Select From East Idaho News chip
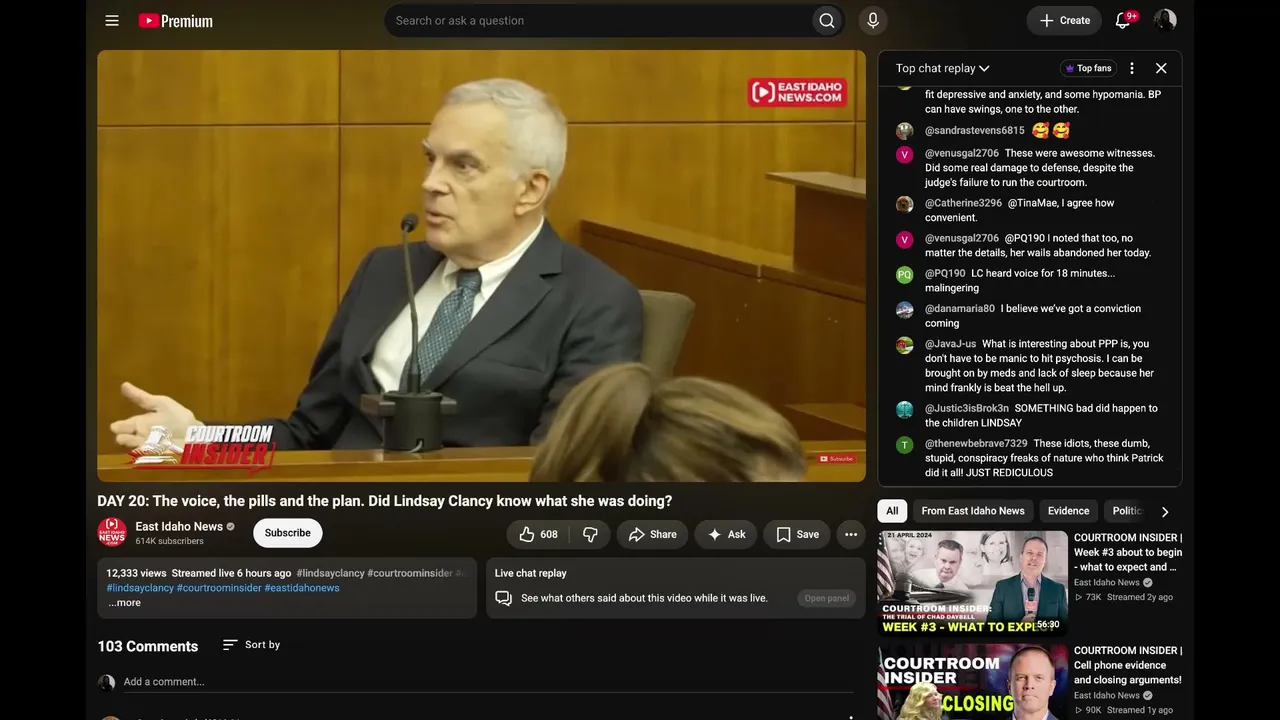1280x720 pixels. click(x=973, y=511)
